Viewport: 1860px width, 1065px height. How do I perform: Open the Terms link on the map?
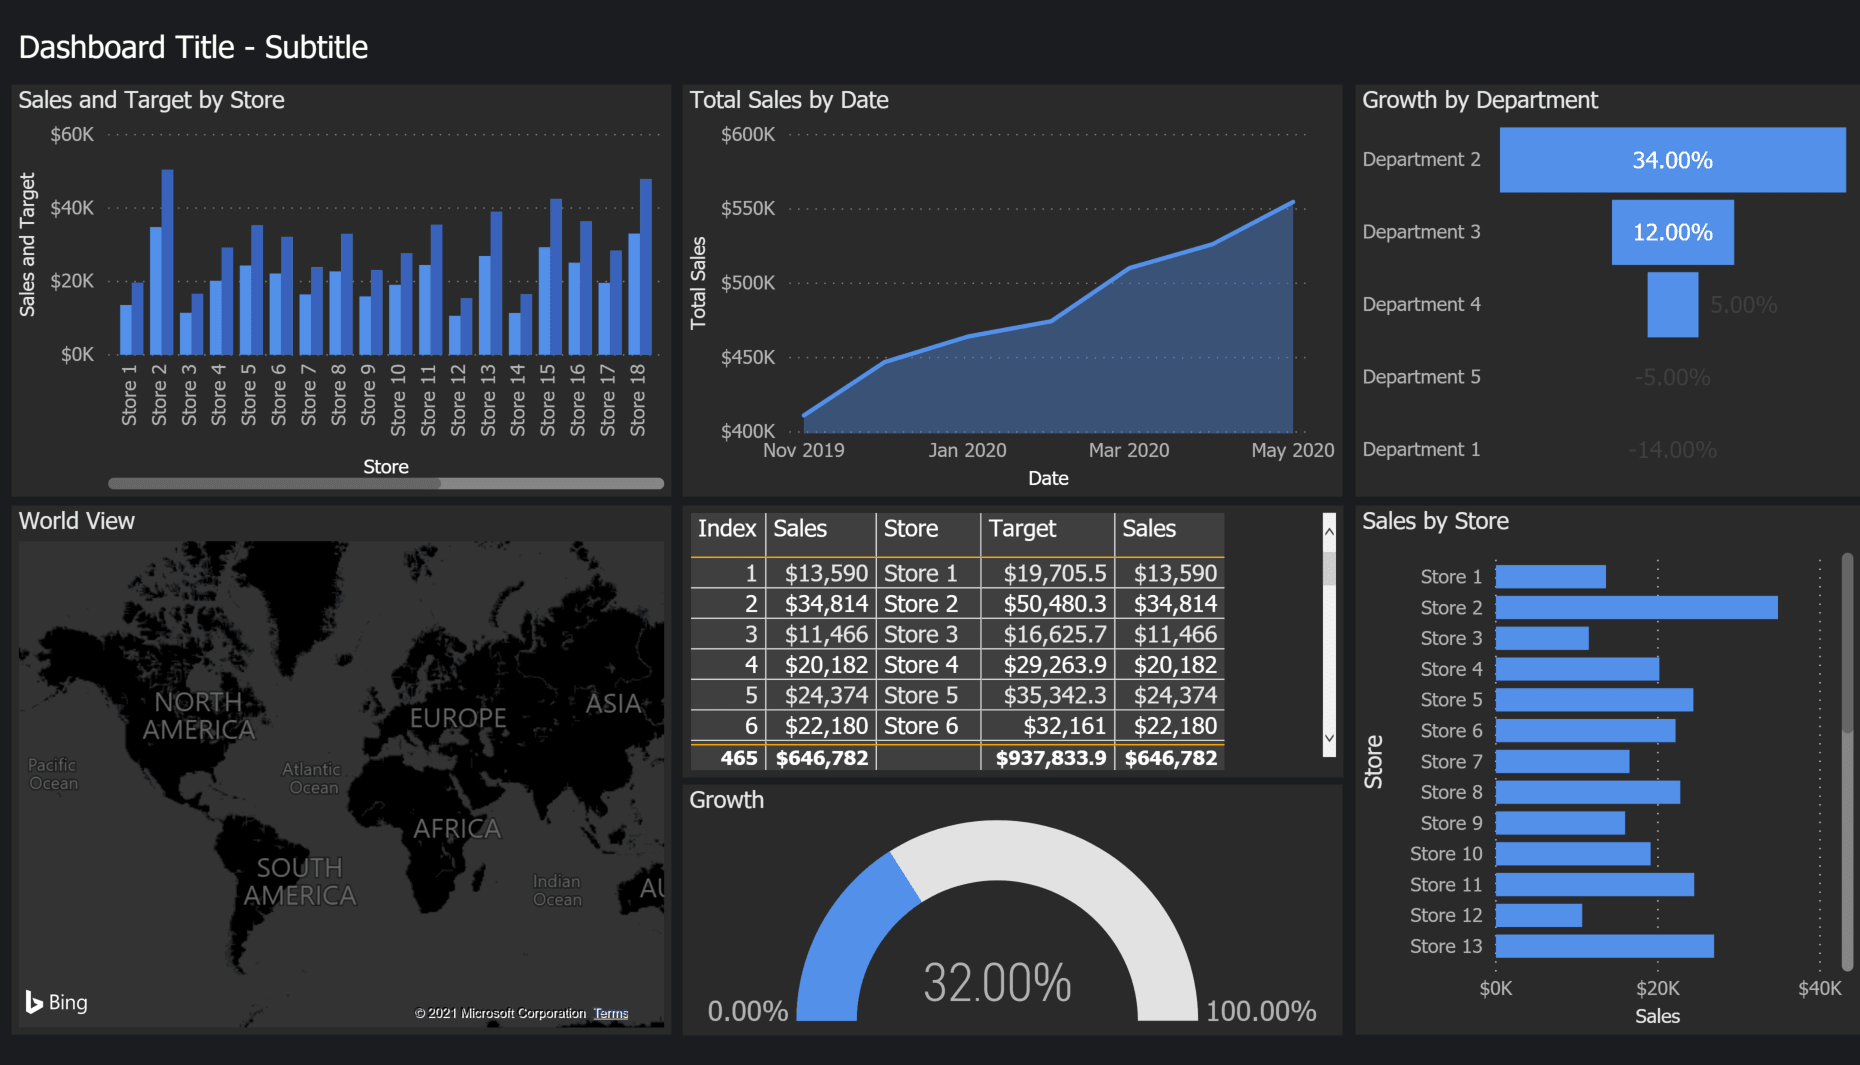pos(610,1013)
